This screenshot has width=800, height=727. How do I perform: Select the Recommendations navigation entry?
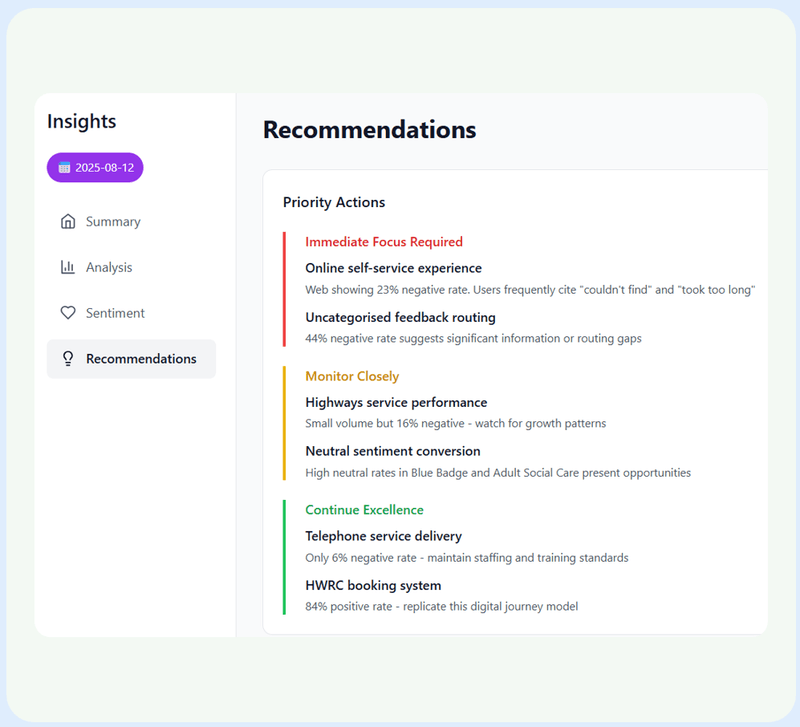(144, 359)
